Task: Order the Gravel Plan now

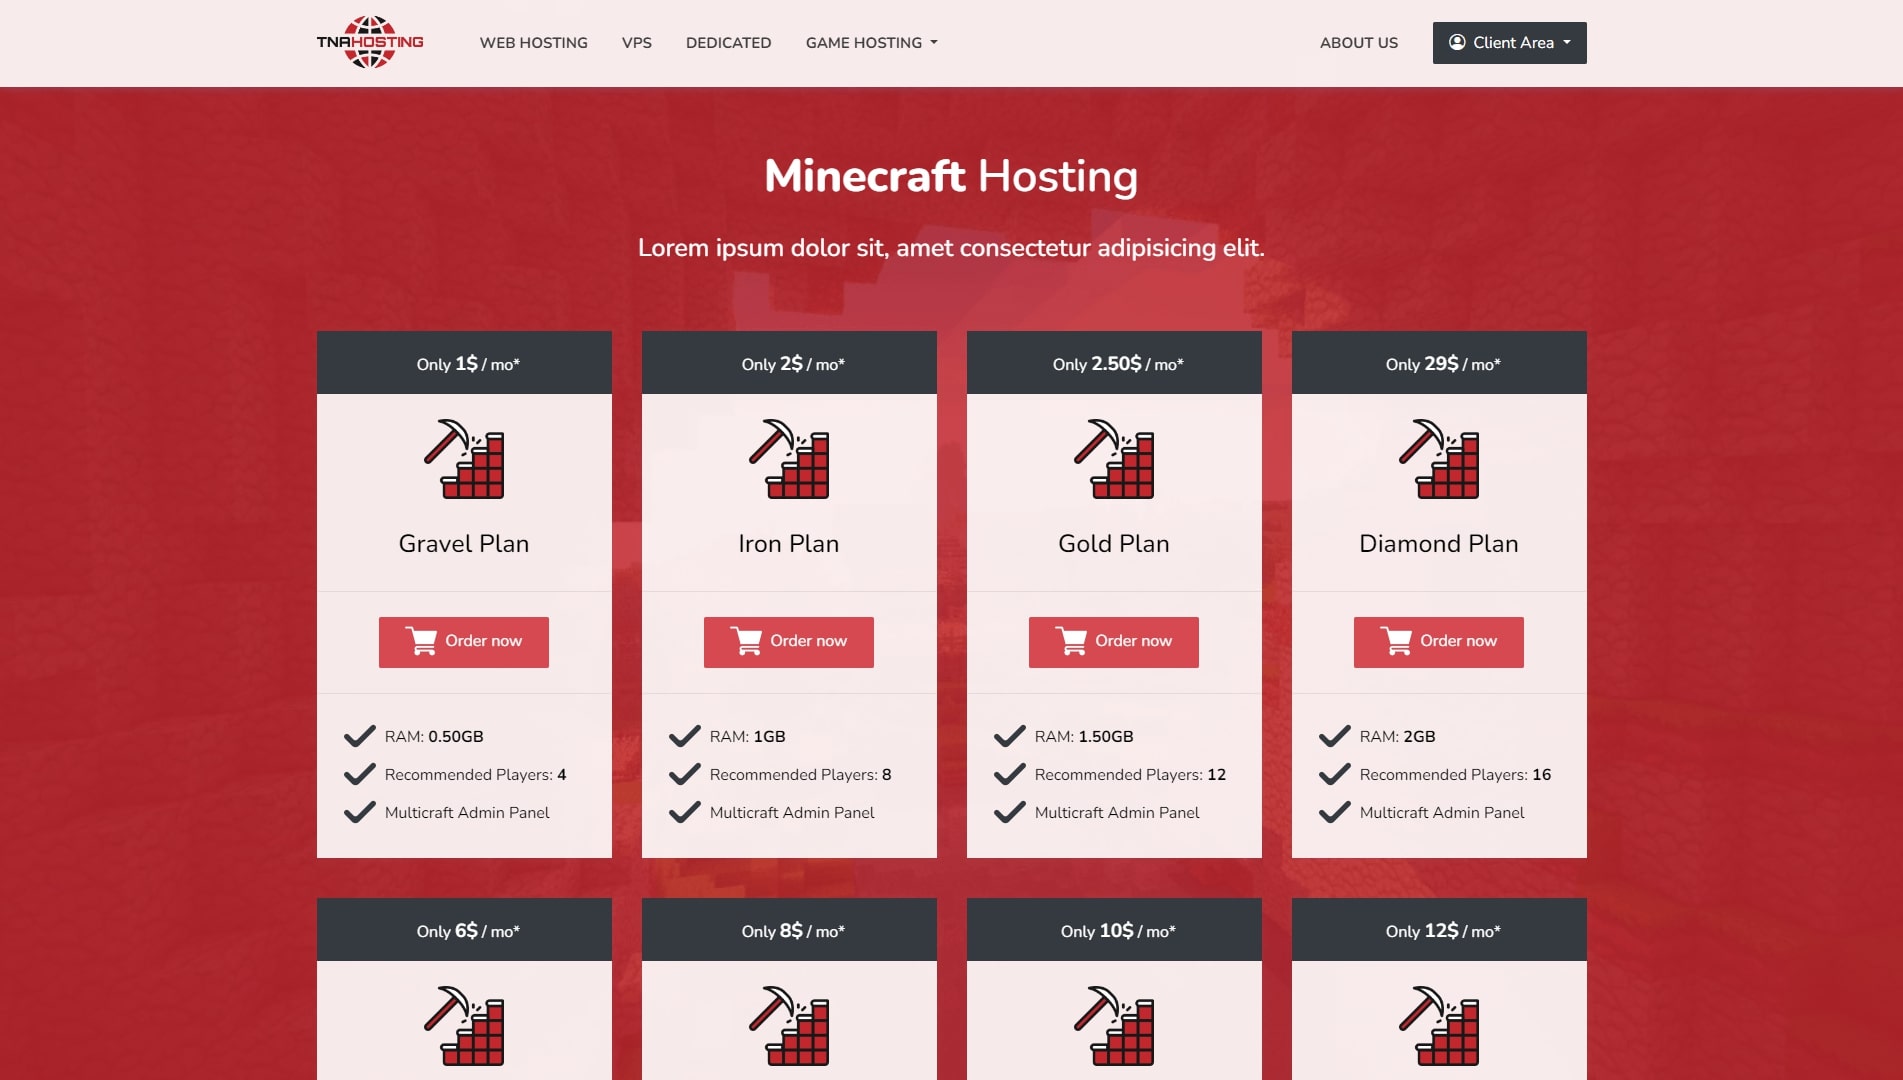Action: pyautogui.click(x=463, y=642)
